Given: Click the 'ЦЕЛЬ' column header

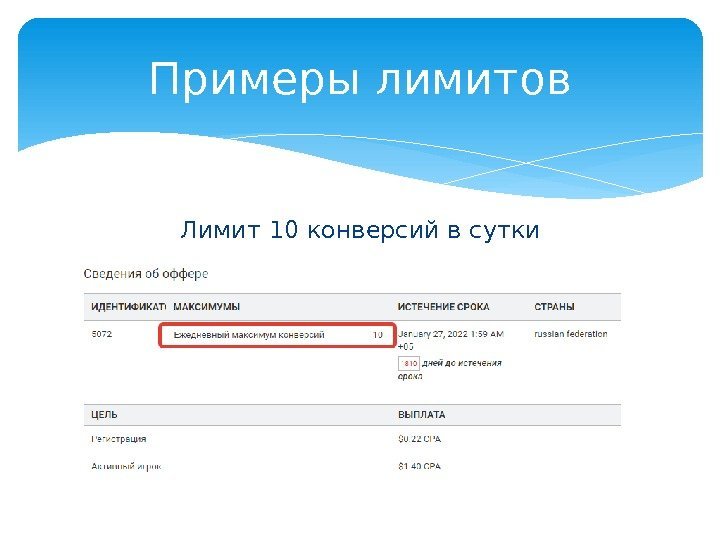Looking at the screenshot, I should [x=104, y=415].
